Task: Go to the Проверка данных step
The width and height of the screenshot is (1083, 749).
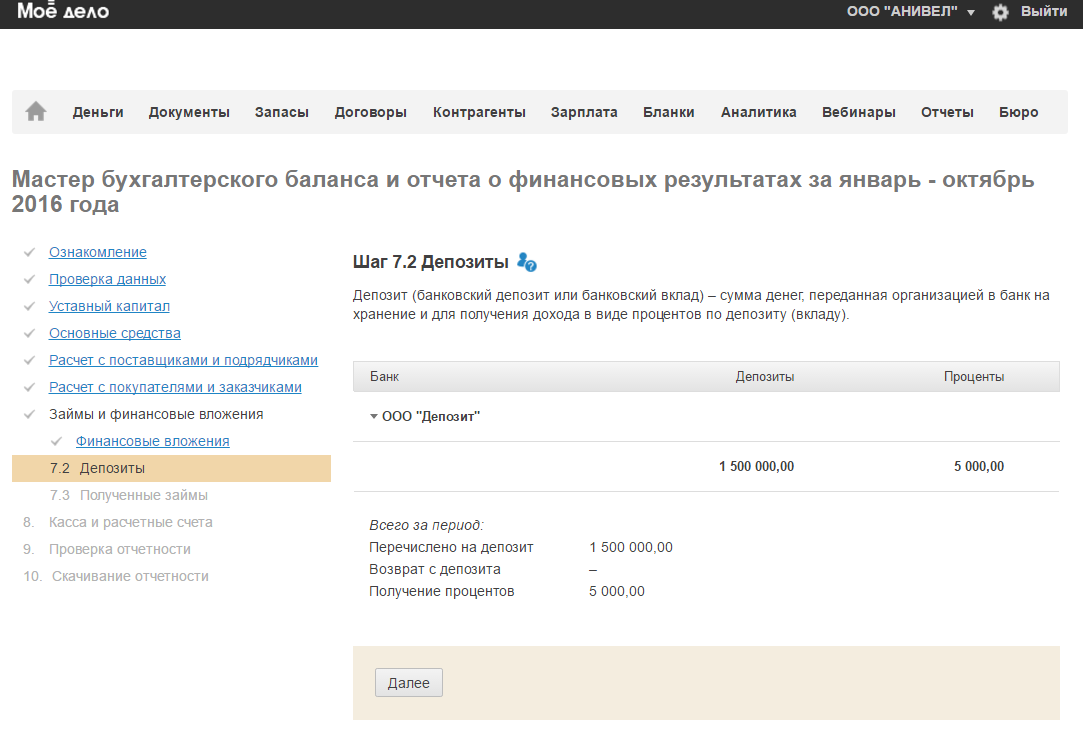Action: (x=107, y=279)
